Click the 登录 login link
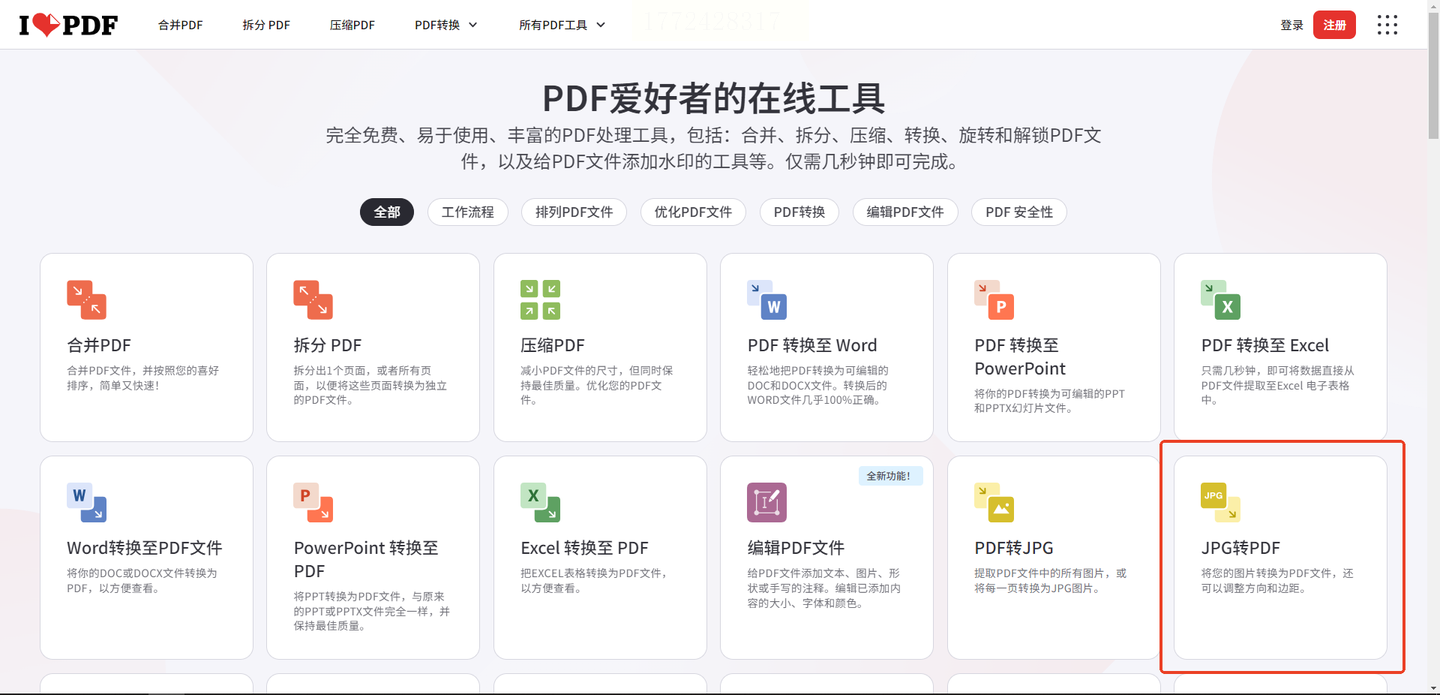This screenshot has height=695, width=1440. point(1292,25)
